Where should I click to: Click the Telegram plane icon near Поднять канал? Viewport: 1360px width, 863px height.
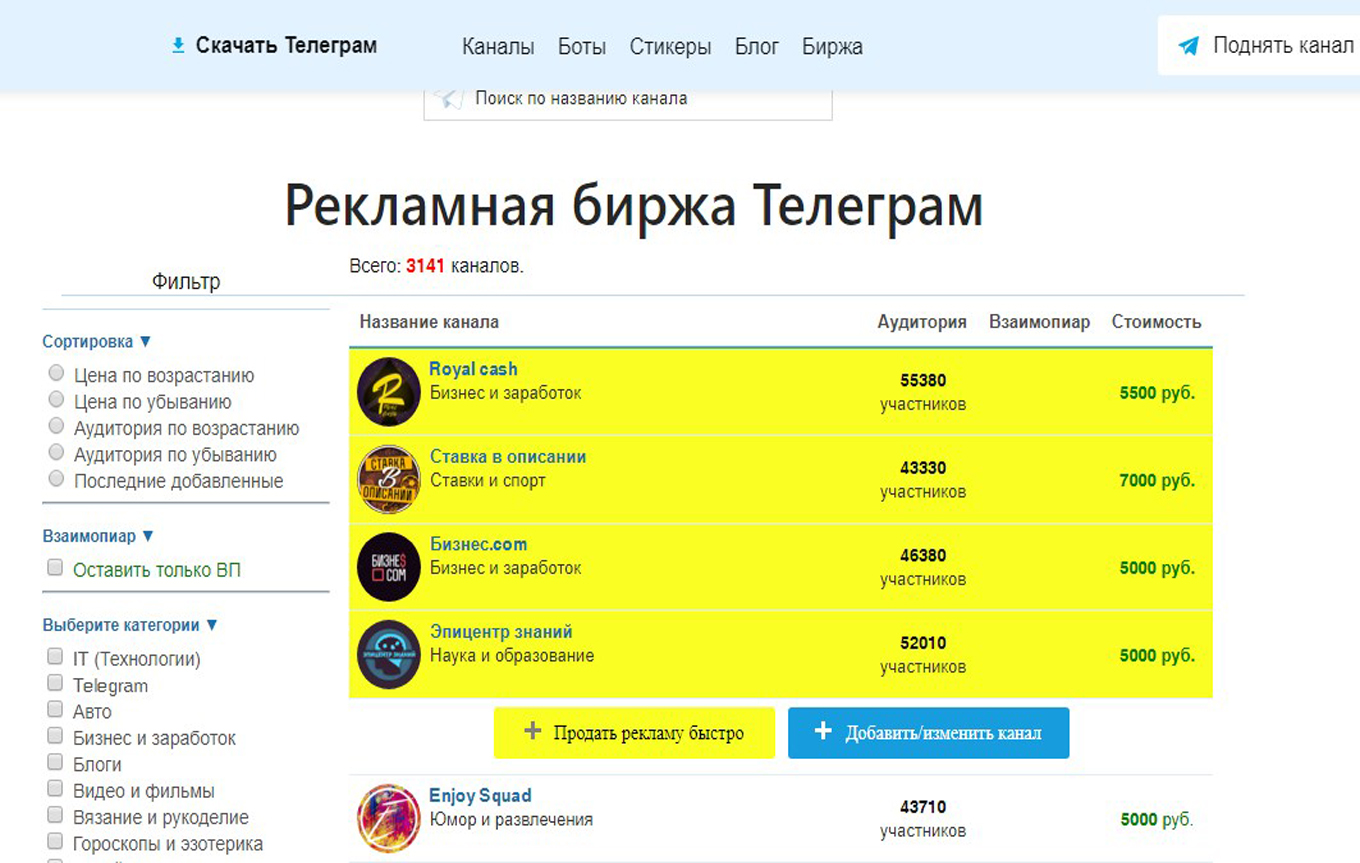(x=1188, y=46)
